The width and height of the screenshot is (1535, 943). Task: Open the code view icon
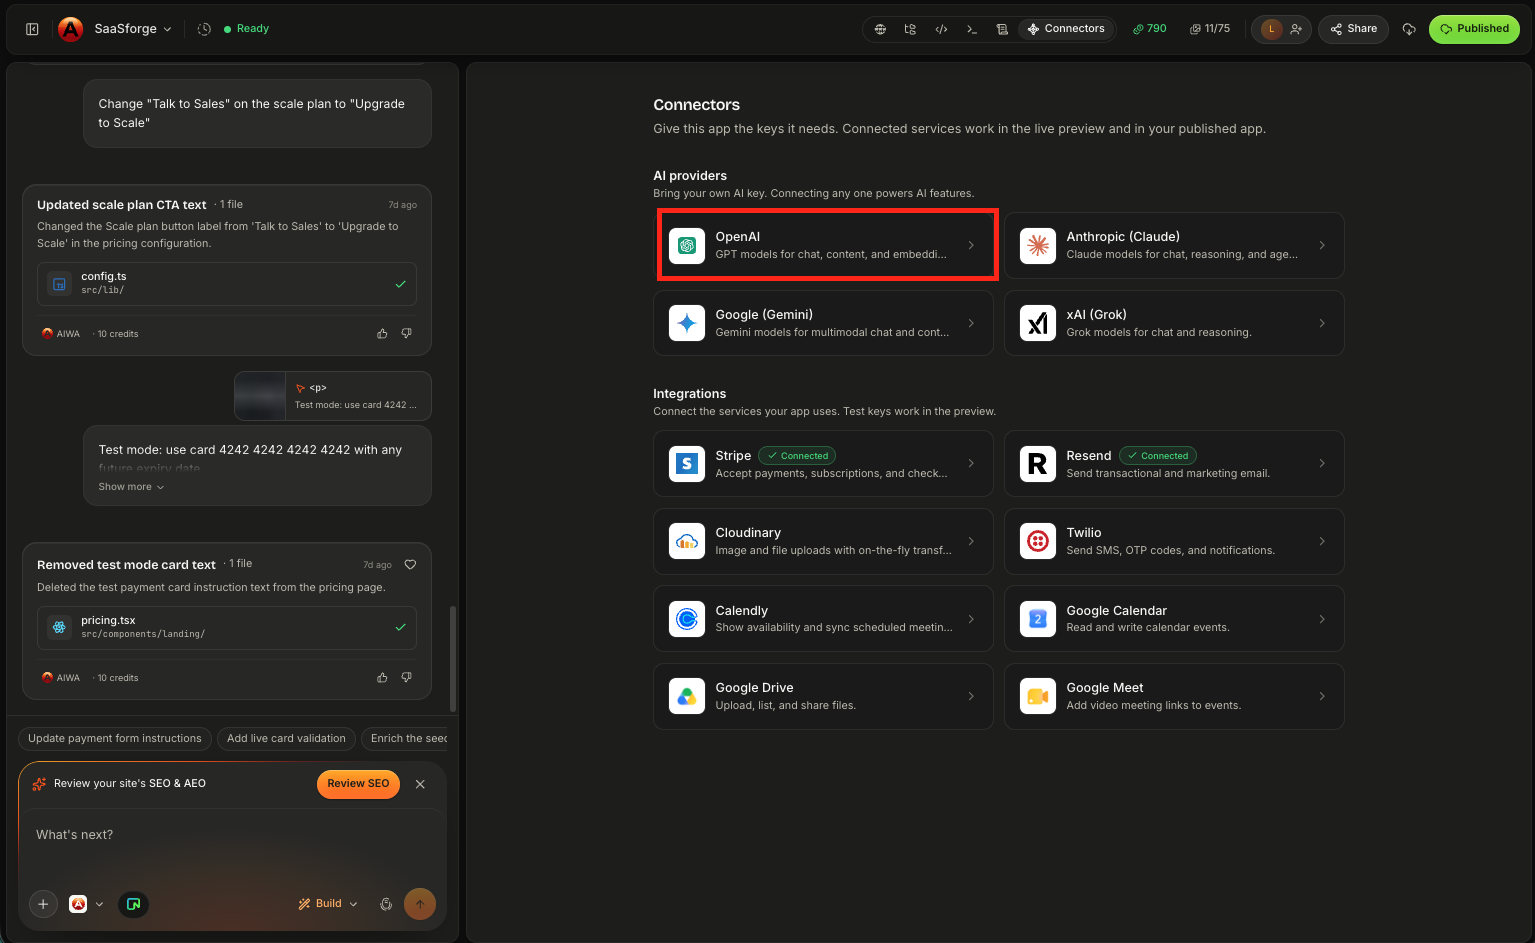click(941, 29)
